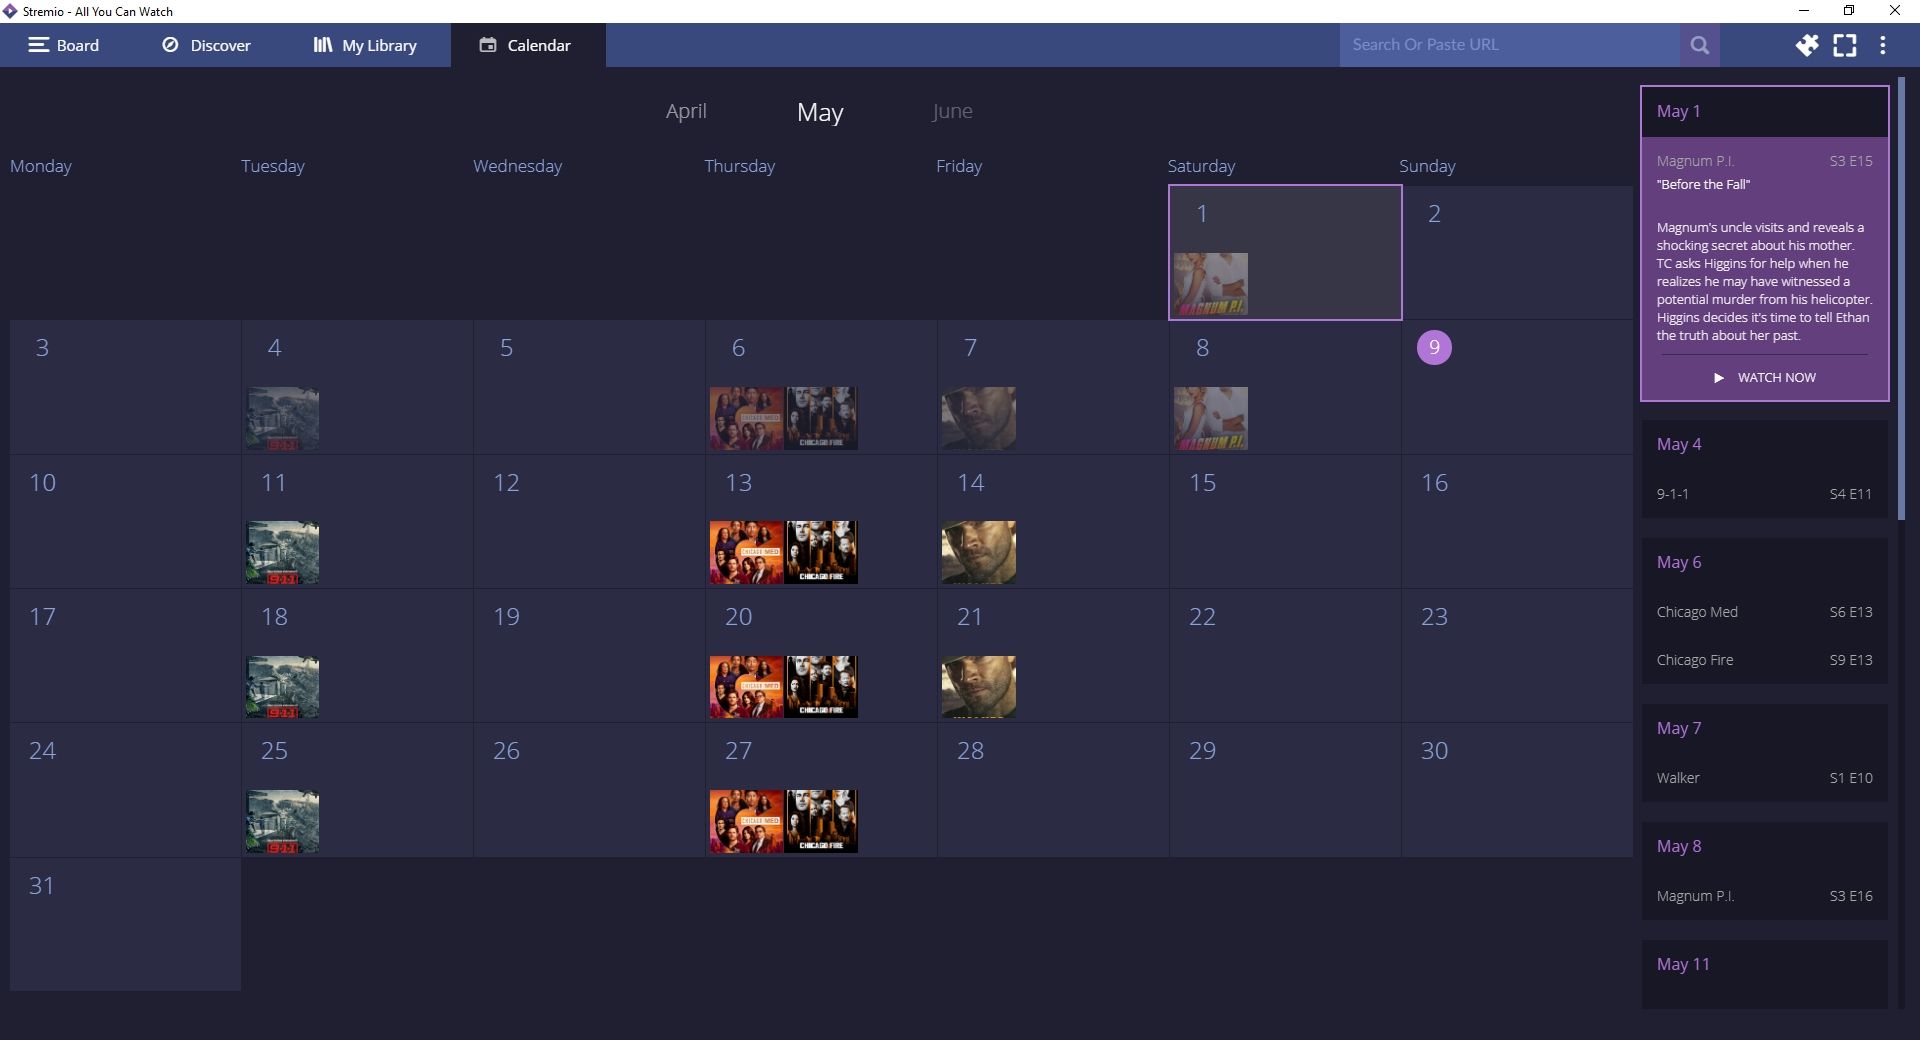Open My Library tab
The width and height of the screenshot is (1920, 1040).
365,45
